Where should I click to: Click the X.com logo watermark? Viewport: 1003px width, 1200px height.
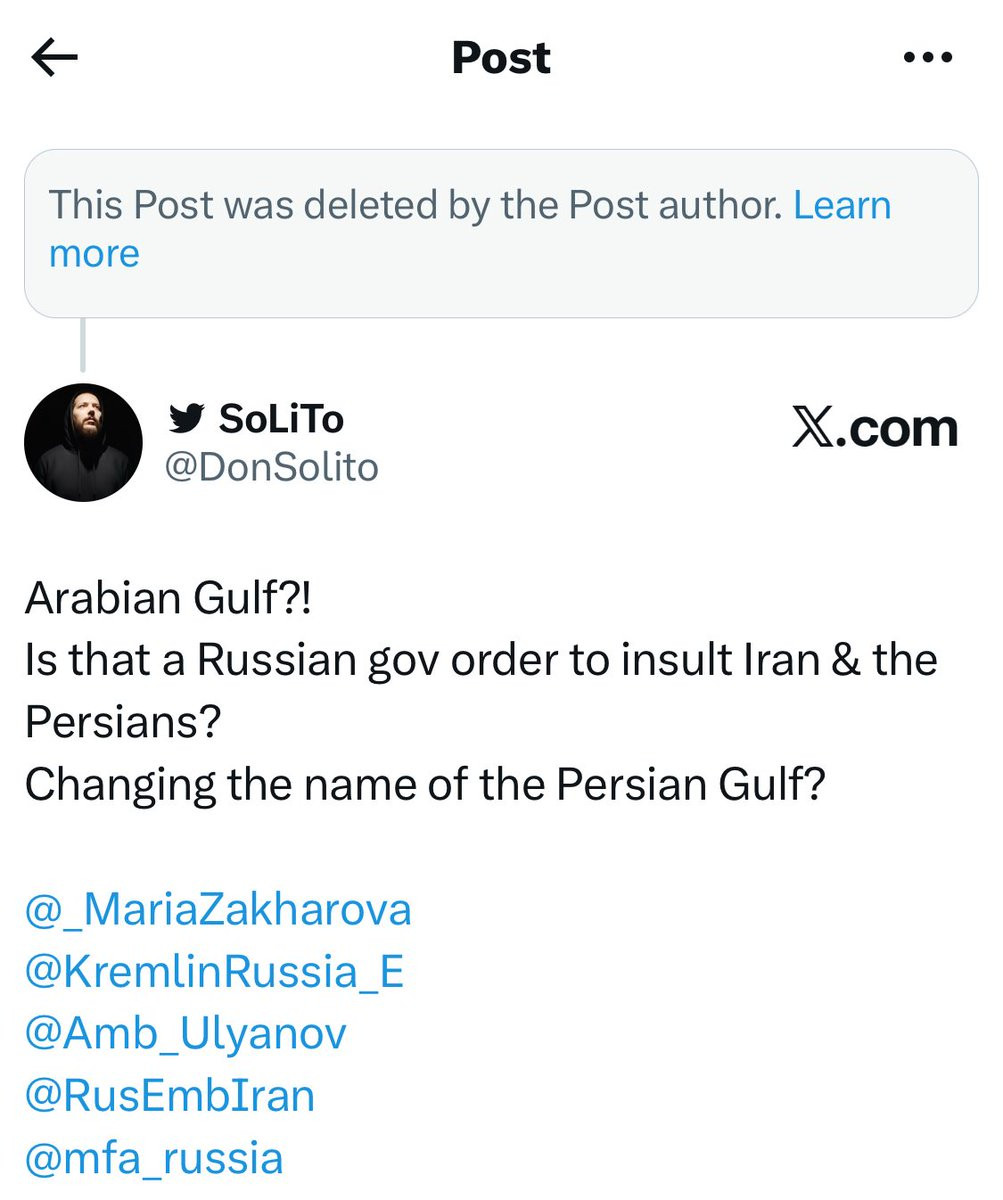(x=874, y=429)
